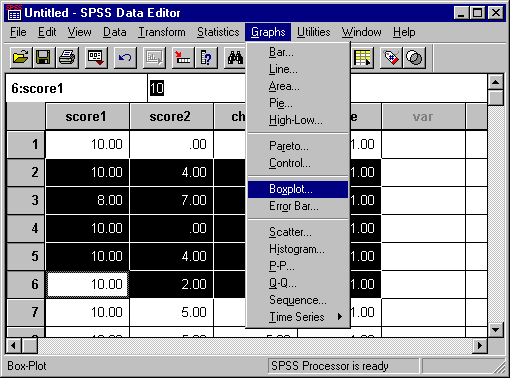Choose Line... from Graphs menu
Image resolution: width=510 pixels, height=378 pixels.
coord(298,69)
